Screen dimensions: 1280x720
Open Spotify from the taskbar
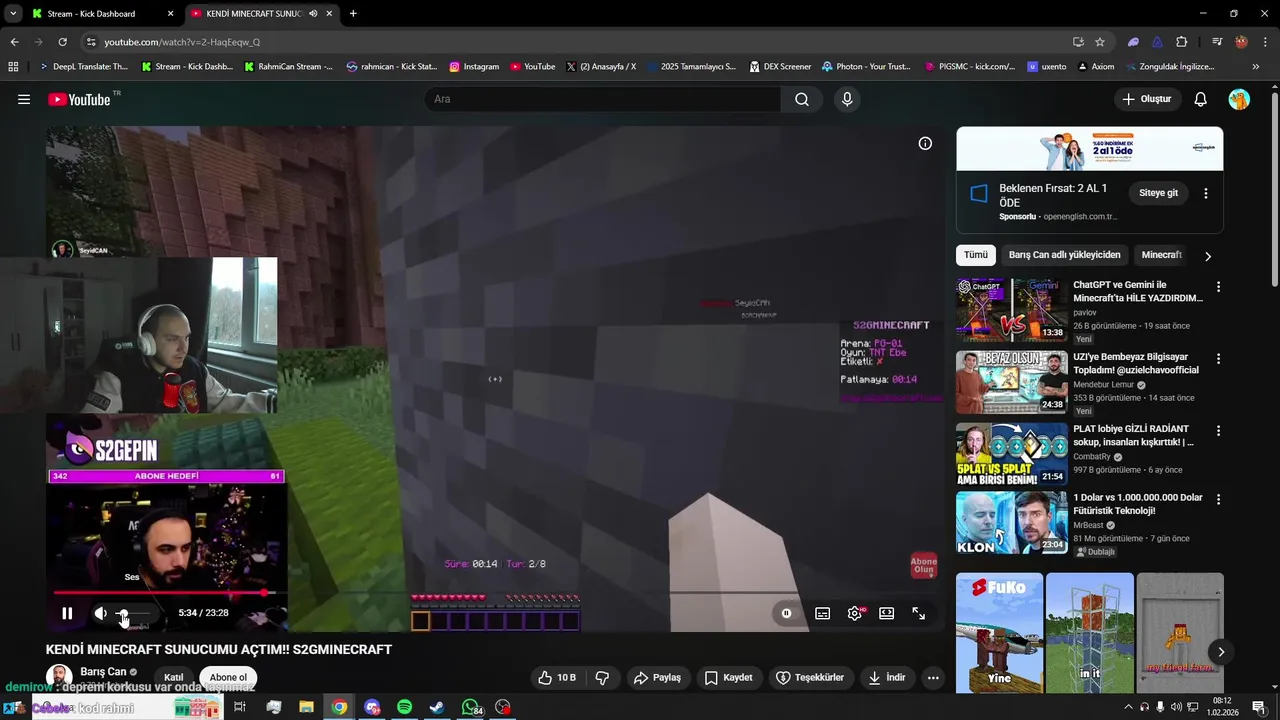[404, 707]
